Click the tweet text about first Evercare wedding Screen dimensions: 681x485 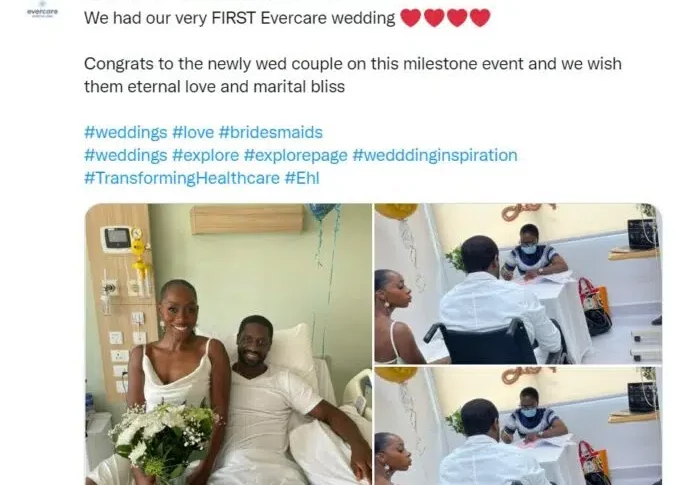pyautogui.click(x=239, y=18)
